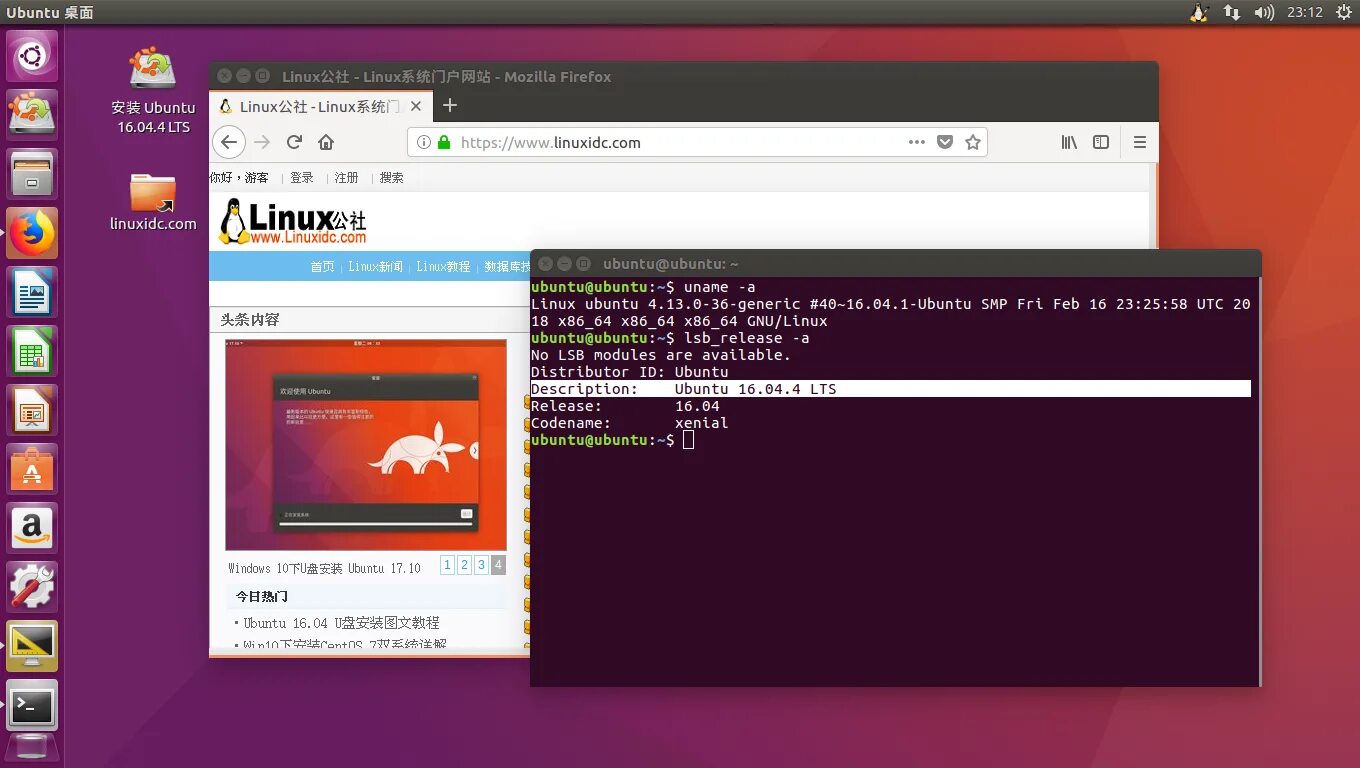This screenshot has height=768, width=1360.
Task: Open LibreOffice Impress from launcher
Action: pos(33,410)
